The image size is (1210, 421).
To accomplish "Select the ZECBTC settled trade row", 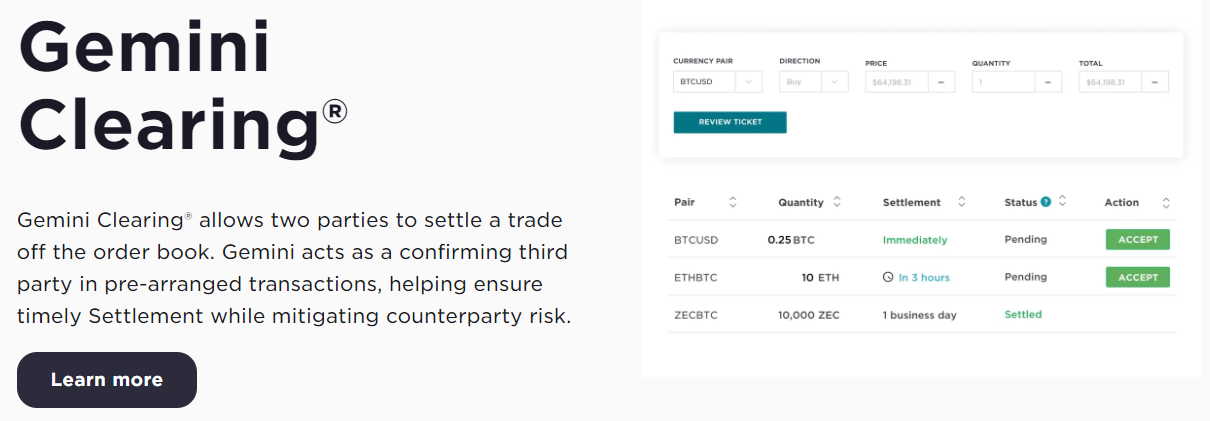I will 920,315.
